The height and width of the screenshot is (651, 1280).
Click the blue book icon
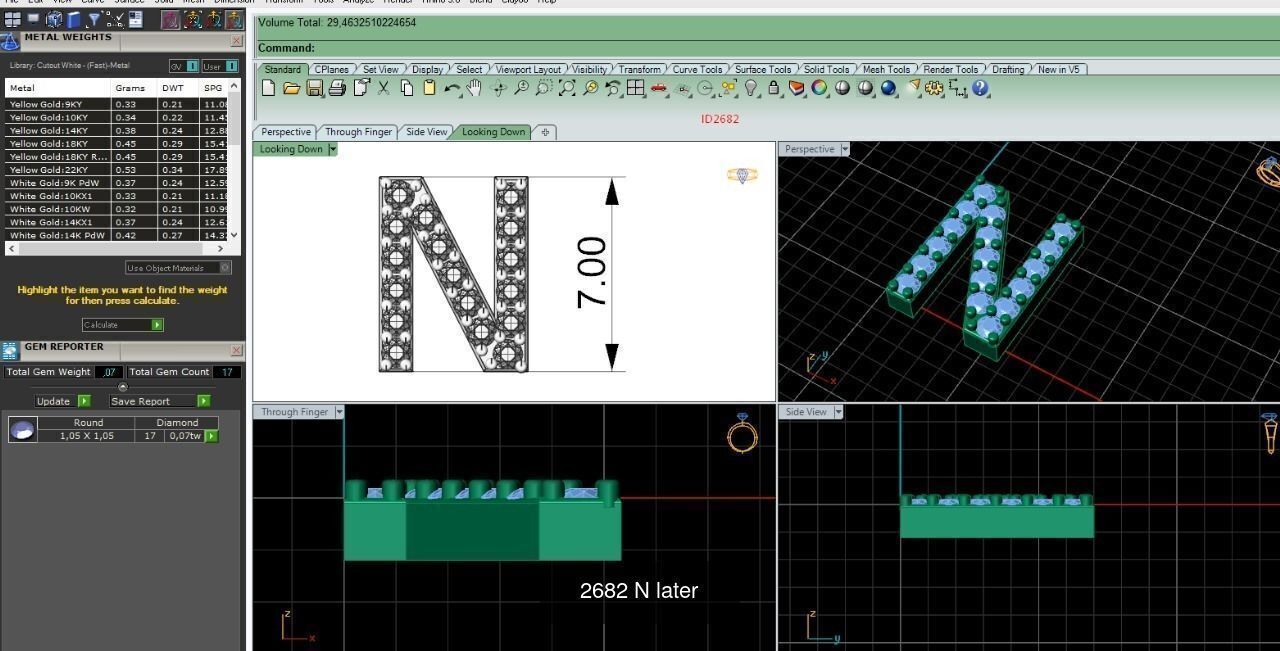[x=73, y=18]
